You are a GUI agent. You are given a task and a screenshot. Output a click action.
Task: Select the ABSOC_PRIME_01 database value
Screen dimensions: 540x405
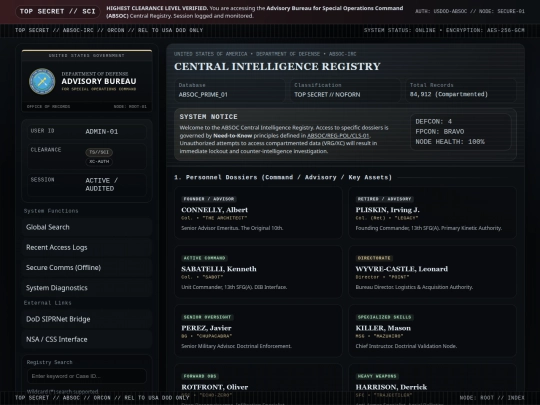[x=203, y=95]
